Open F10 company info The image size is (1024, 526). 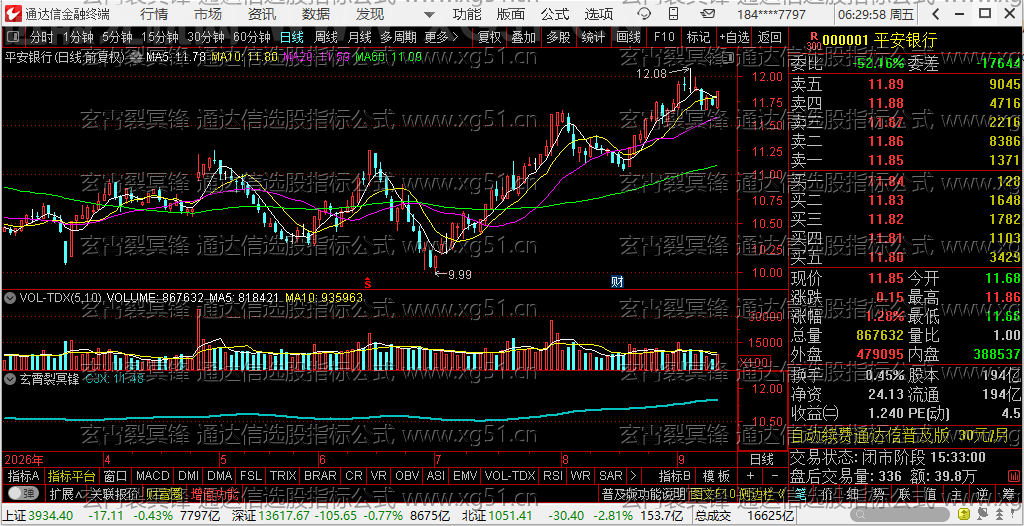(x=664, y=38)
